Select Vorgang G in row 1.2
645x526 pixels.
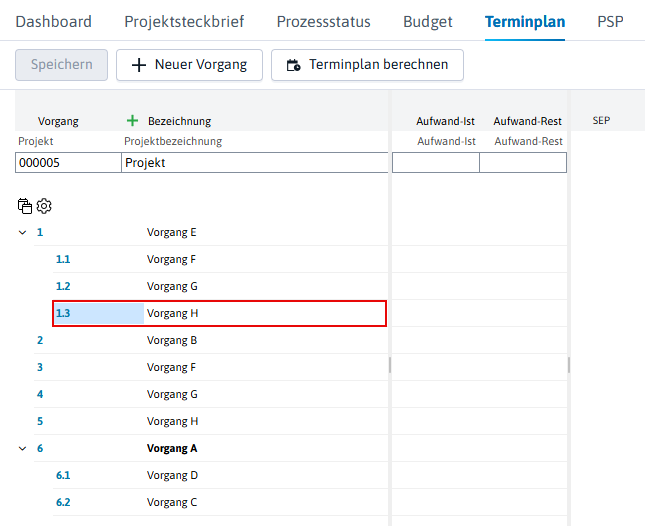(172, 287)
